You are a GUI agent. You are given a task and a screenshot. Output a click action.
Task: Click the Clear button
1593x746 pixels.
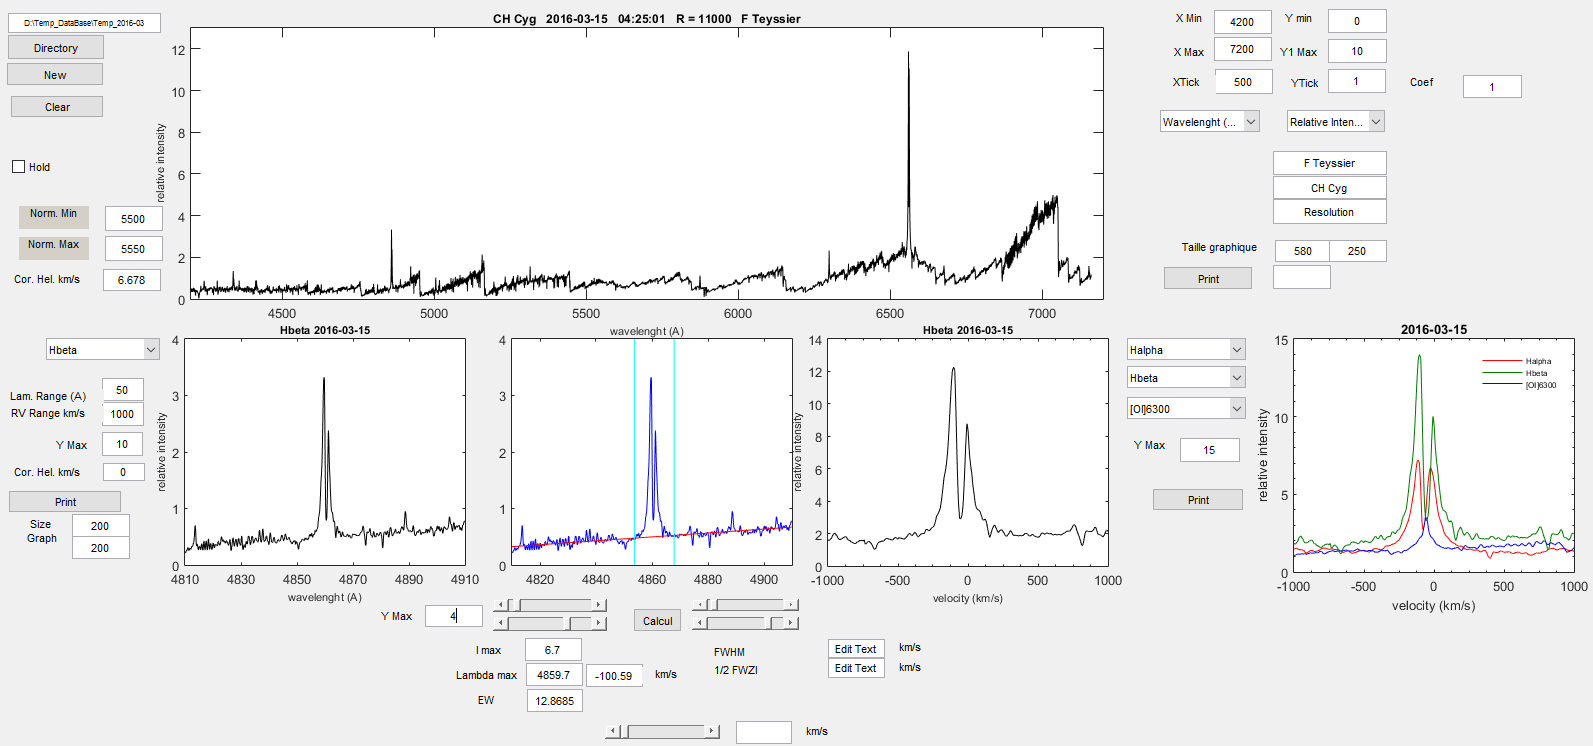[x=57, y=107]
